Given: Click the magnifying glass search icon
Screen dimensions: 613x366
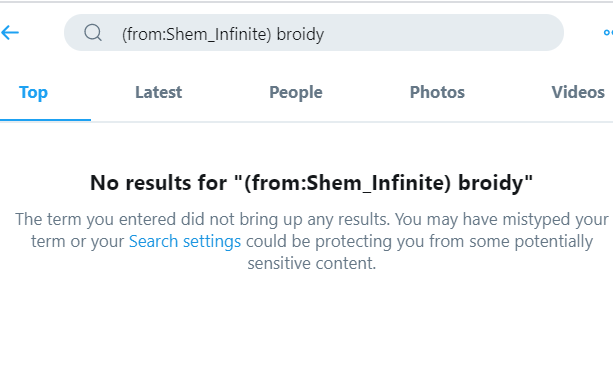Looking at the screenshot, I should pyautogui.click(x=93, y=32).
